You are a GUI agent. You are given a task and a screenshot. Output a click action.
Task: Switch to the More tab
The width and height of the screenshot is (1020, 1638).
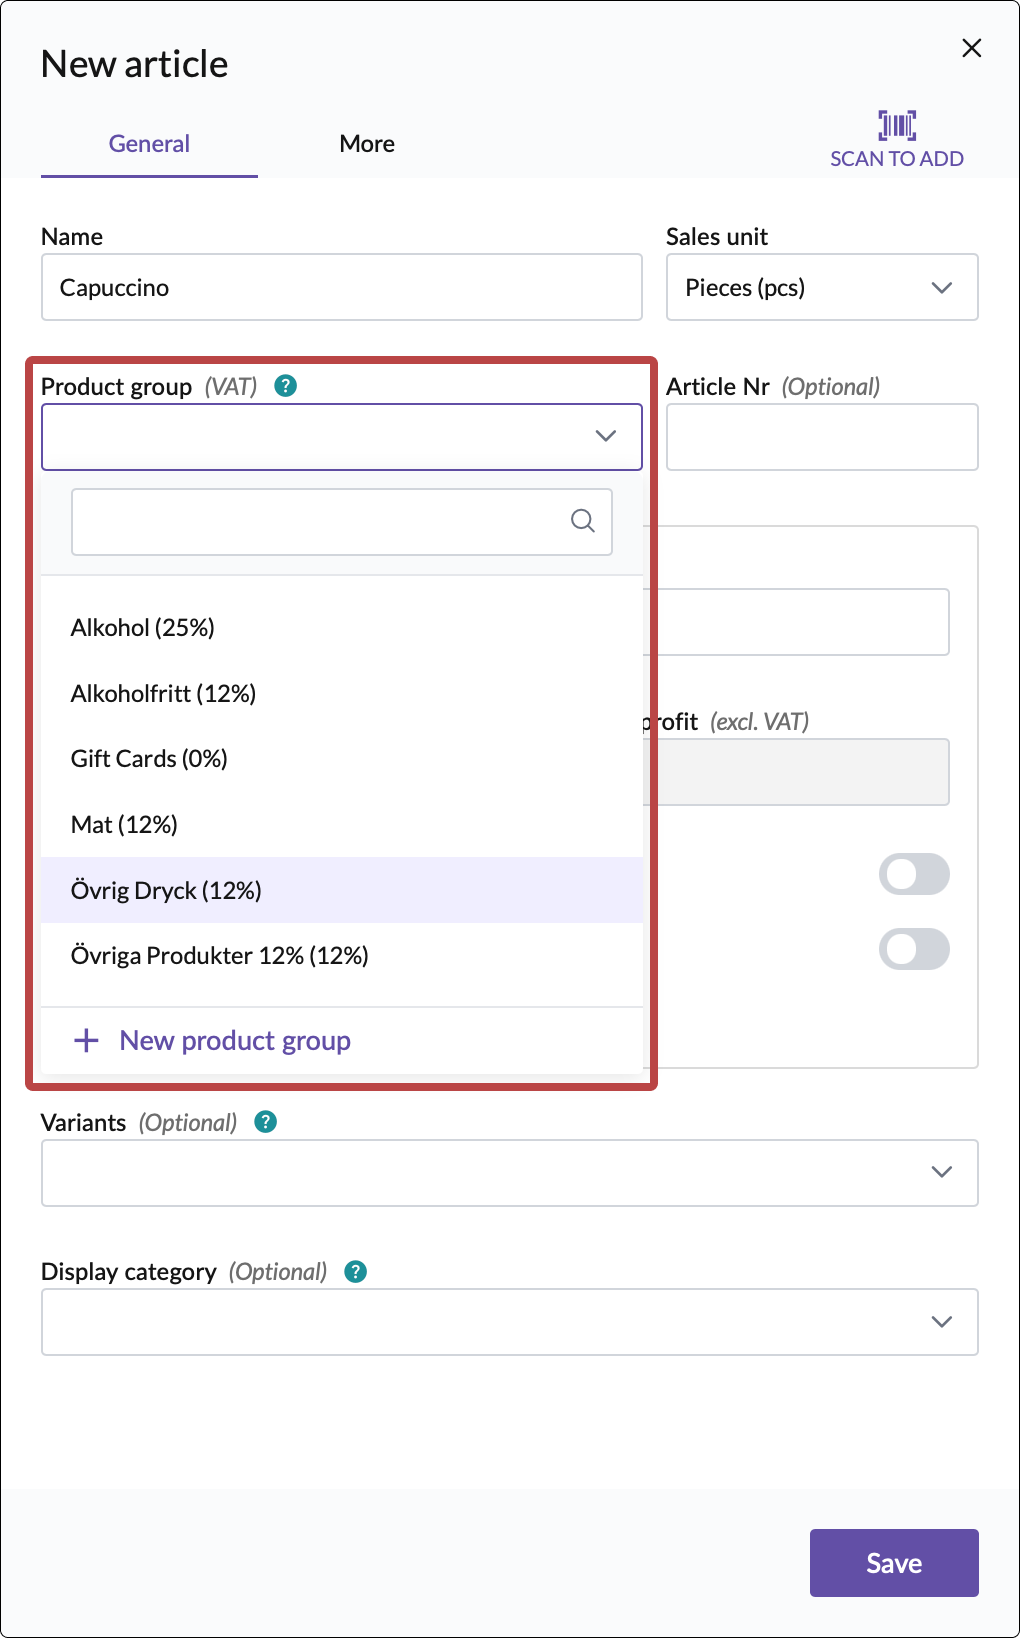pyautogui.click(x=367, y=144)
